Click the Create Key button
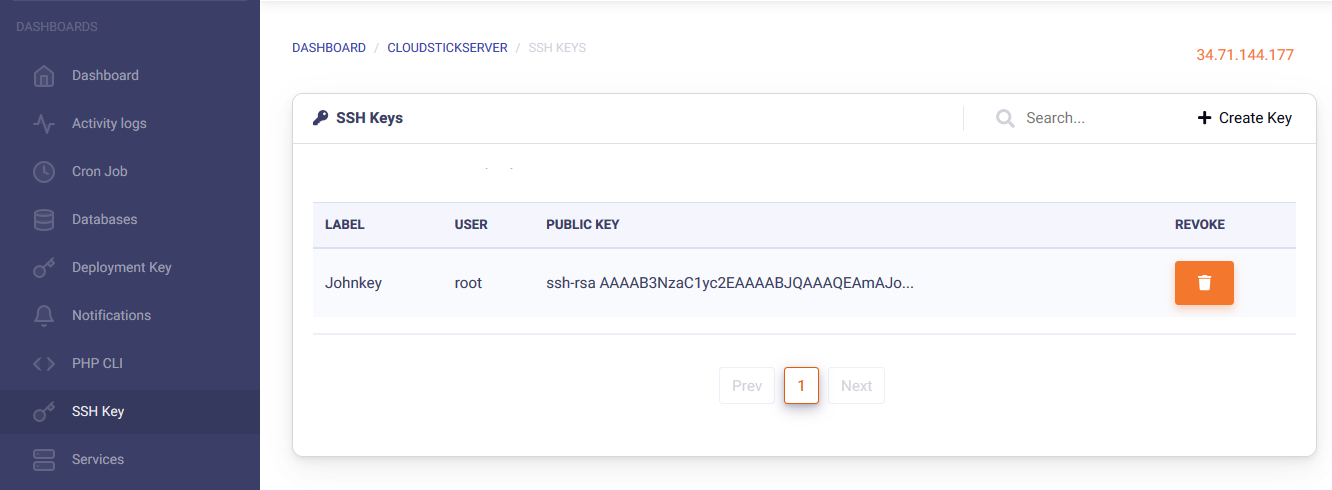This screenshot has width=1332, height=490. [x=1245, y=118]
